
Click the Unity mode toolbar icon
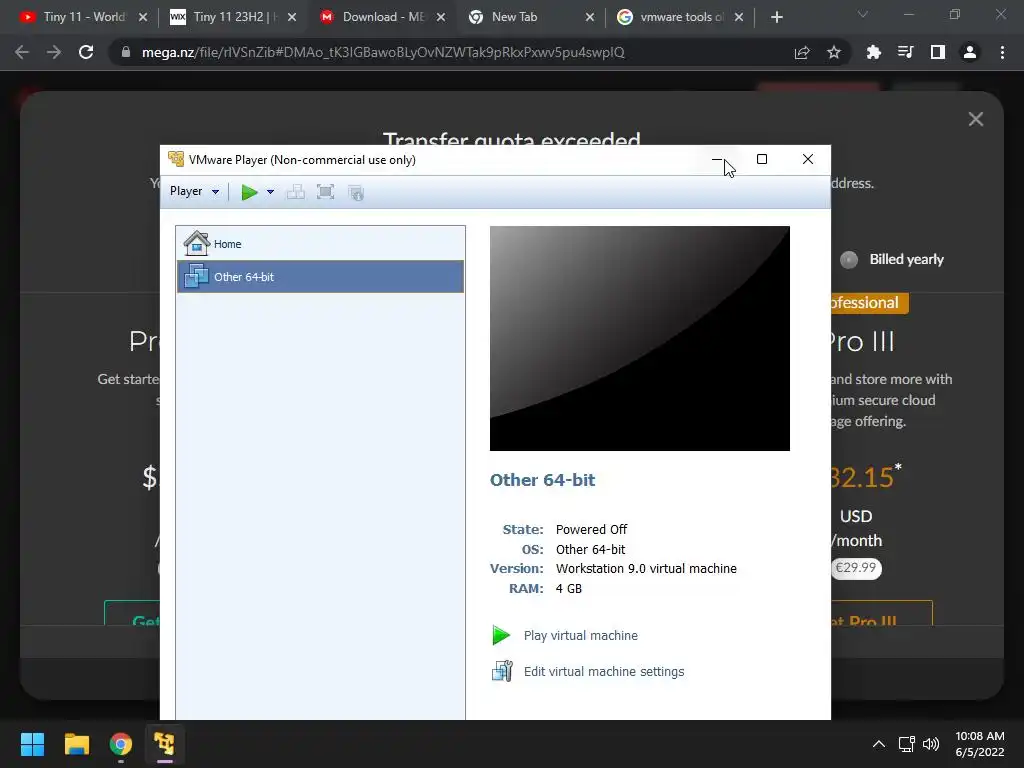pos(356,193)
